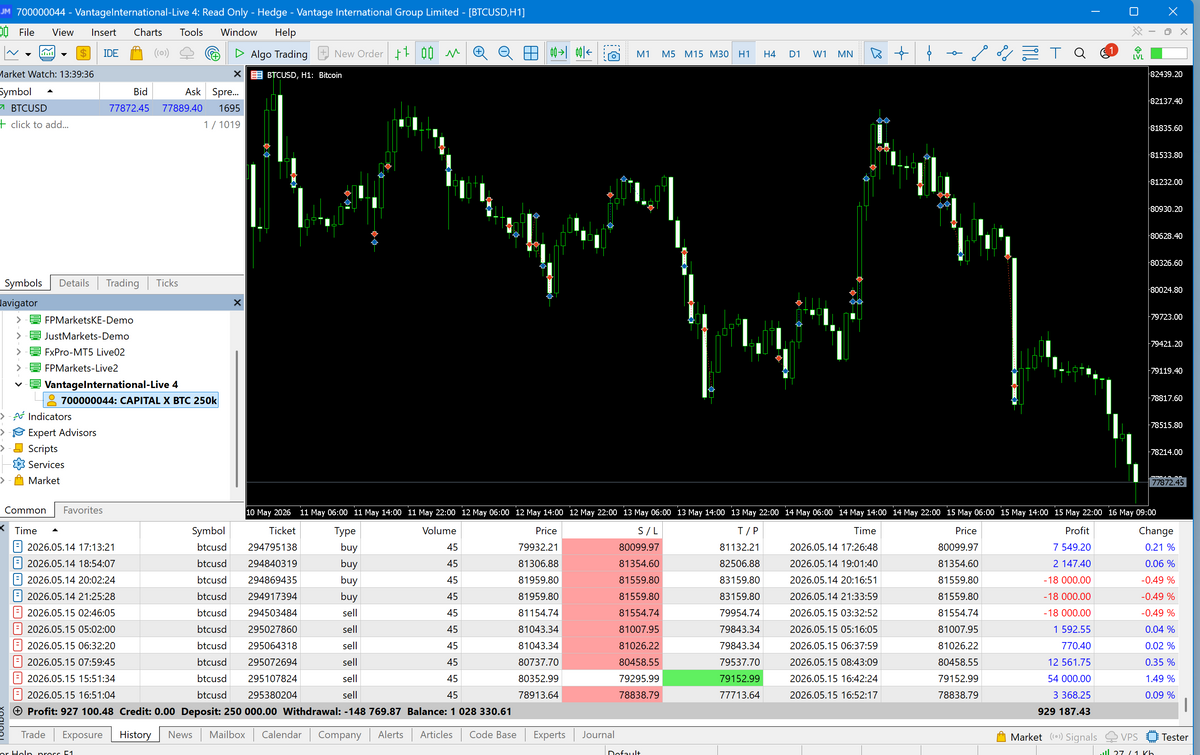
Task: Expand JustMarkets-Demo in Navigator
Action: coord(19,336)
